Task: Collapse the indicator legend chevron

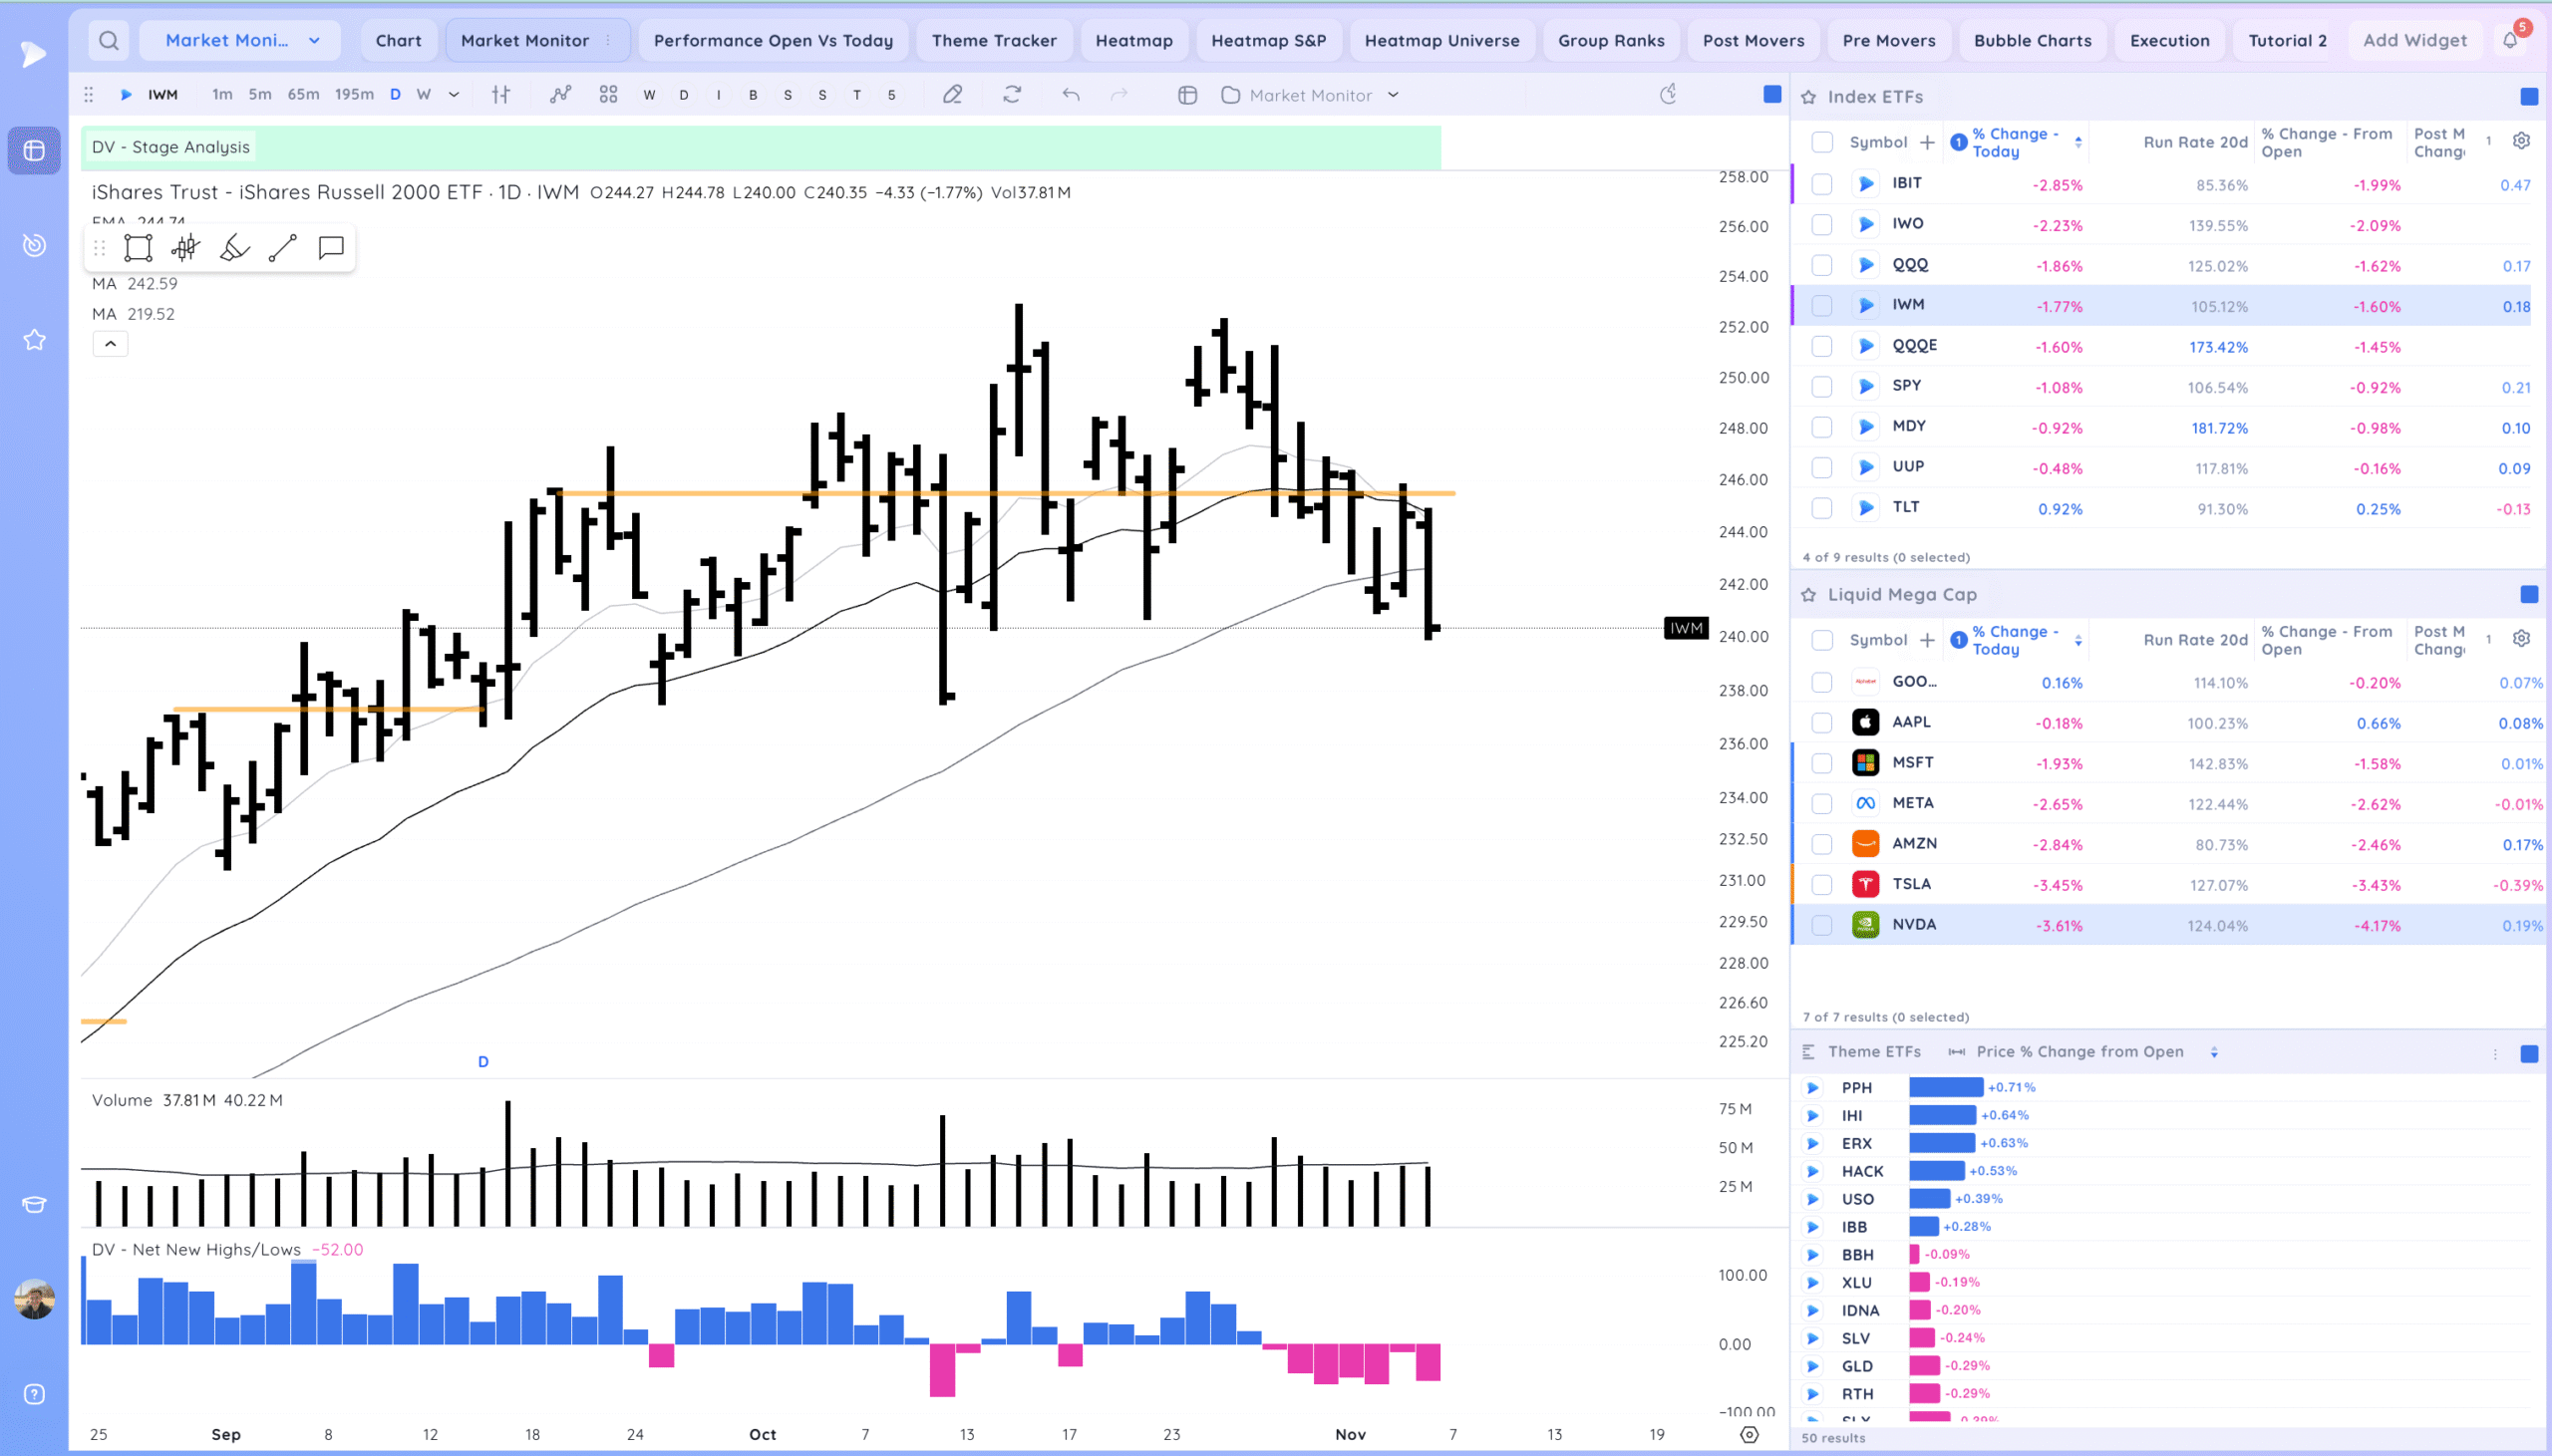Action: tap(110, 344)
